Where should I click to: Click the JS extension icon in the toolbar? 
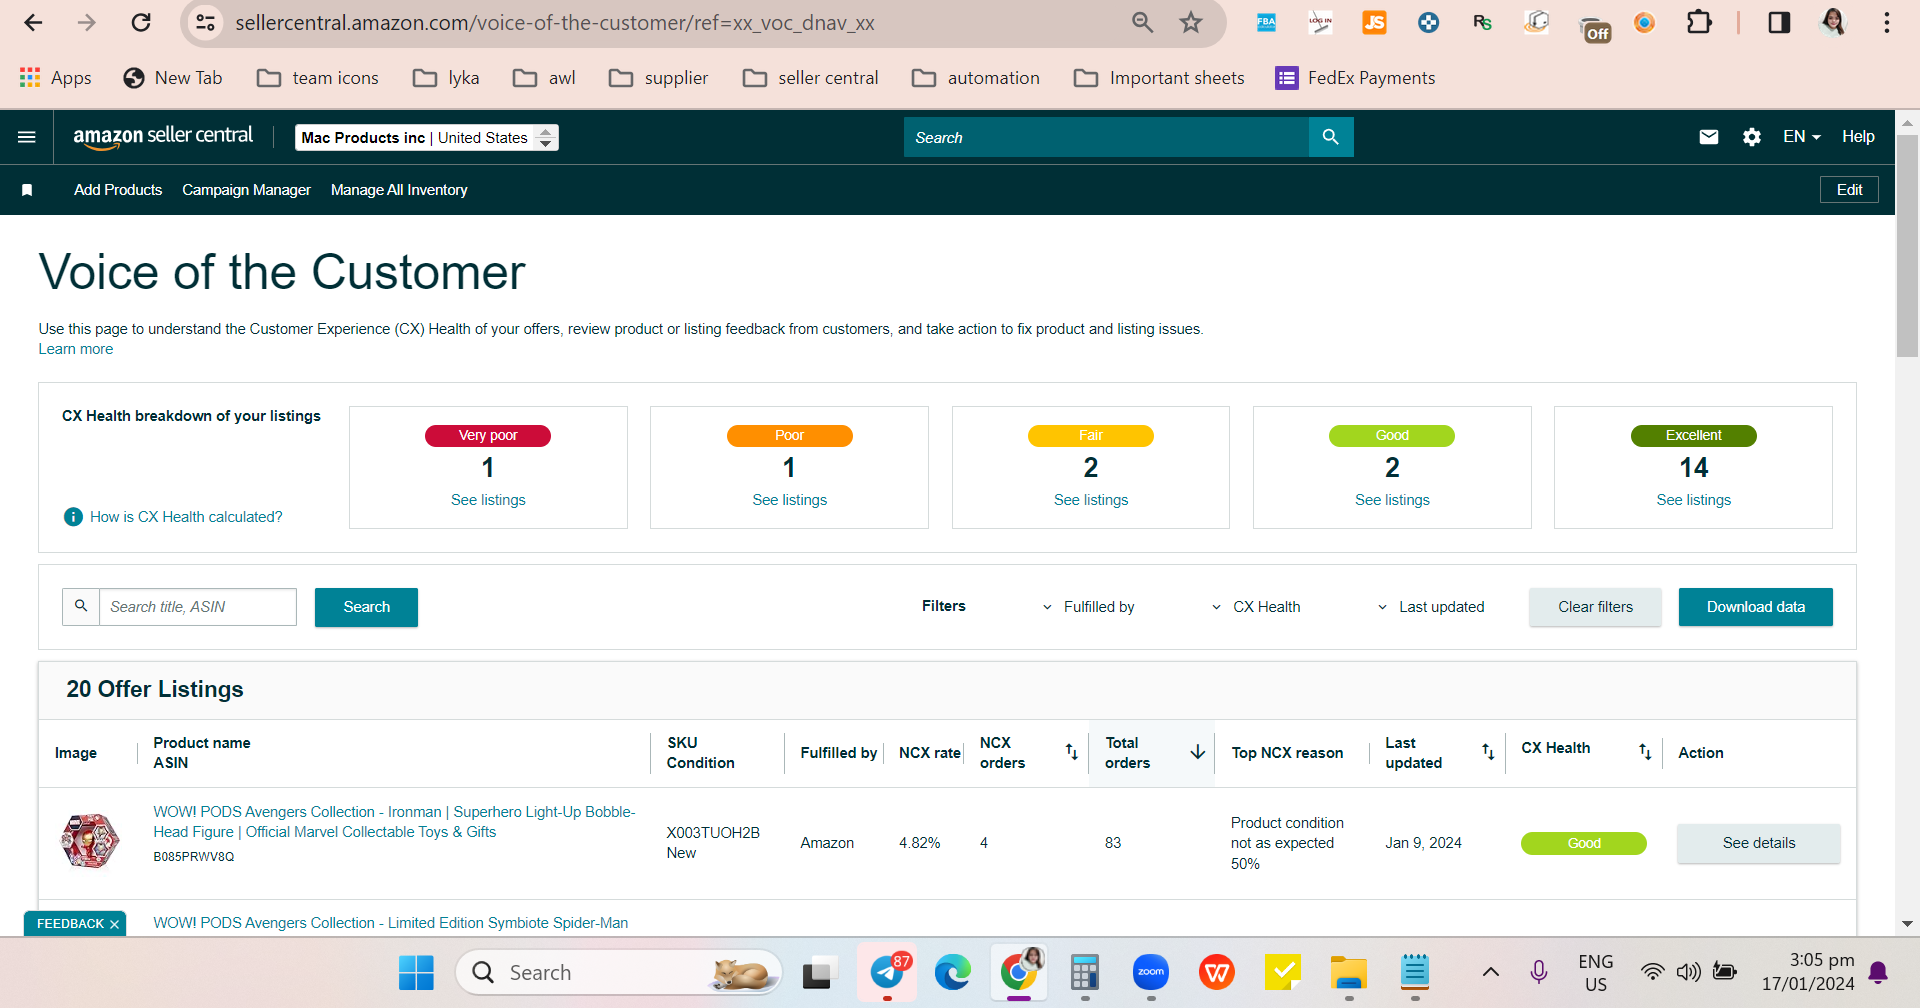(x=1374, y=22)
